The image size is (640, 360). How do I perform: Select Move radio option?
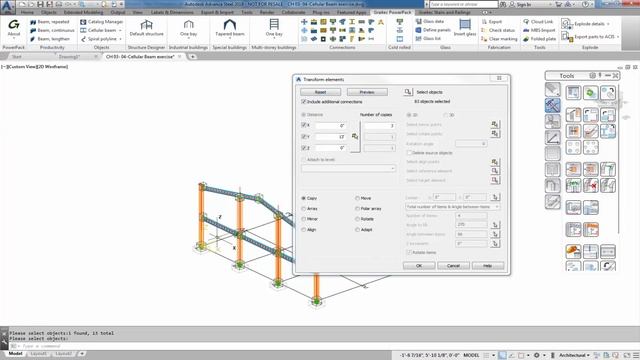coord(357,198)
